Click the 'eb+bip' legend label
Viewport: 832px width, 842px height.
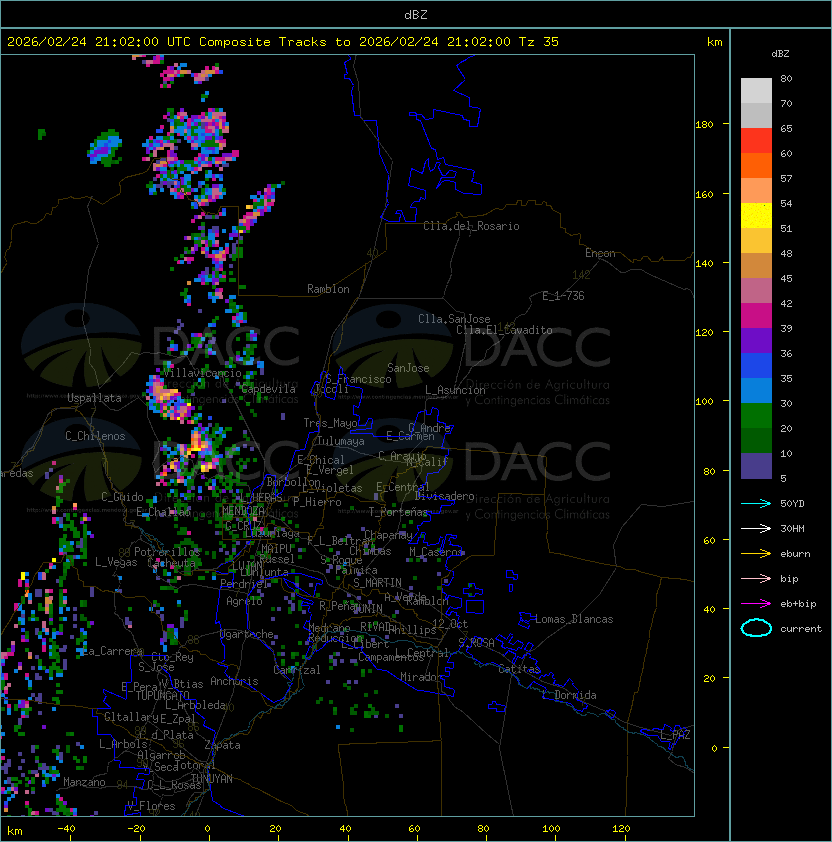click(x=798, y=604)
